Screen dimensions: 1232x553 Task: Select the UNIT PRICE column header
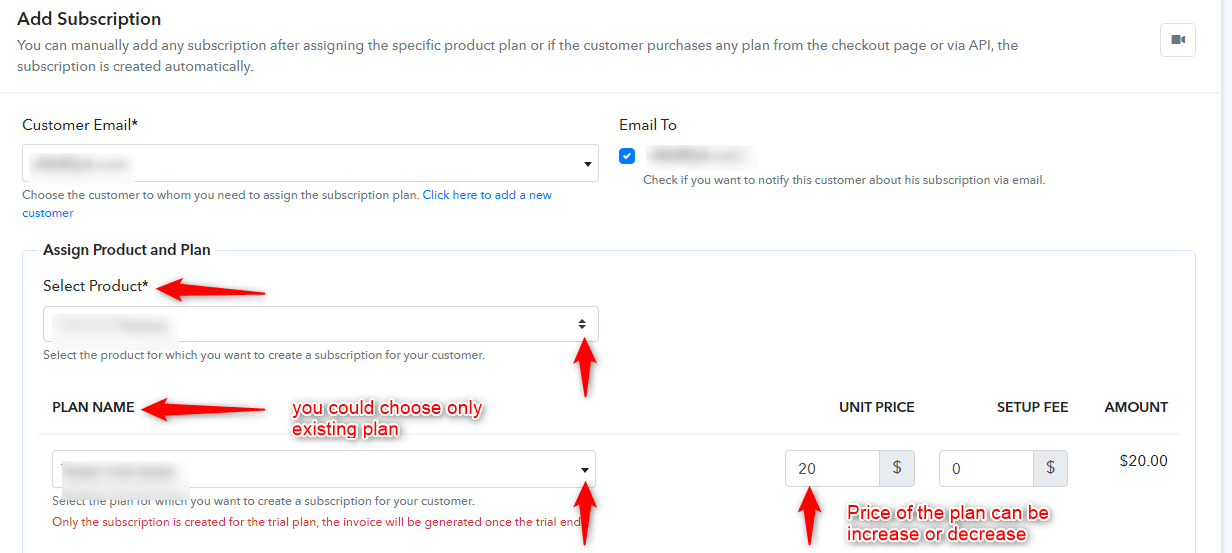point(877,407)
